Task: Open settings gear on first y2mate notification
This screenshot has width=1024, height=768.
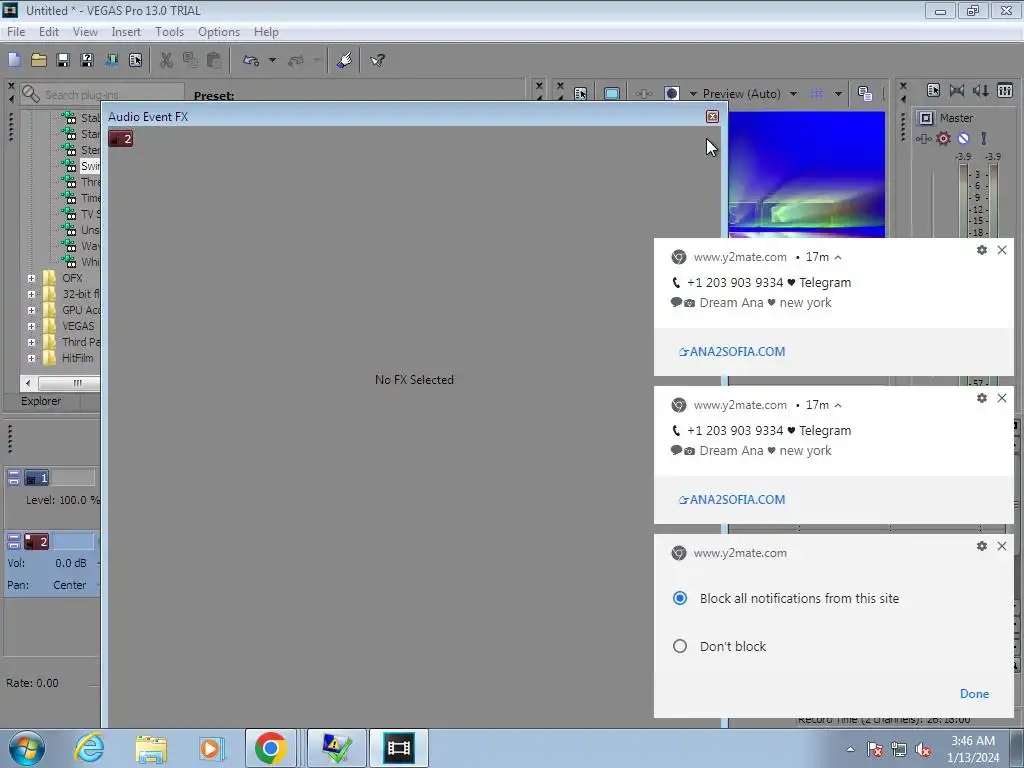Action: pyautogui.click(x=982, y=250)
